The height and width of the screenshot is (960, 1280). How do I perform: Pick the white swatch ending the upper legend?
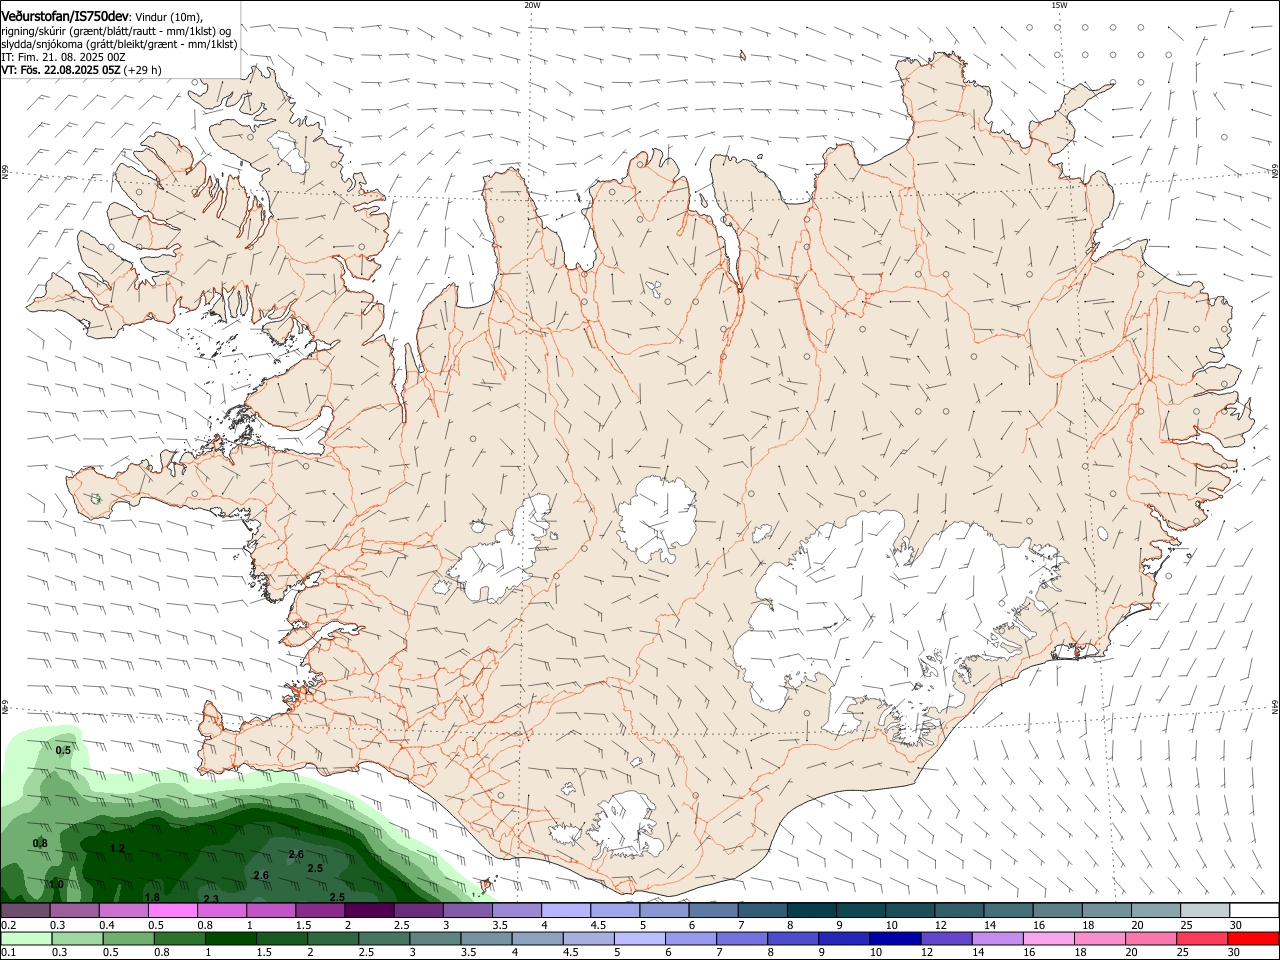[1254, 911]
